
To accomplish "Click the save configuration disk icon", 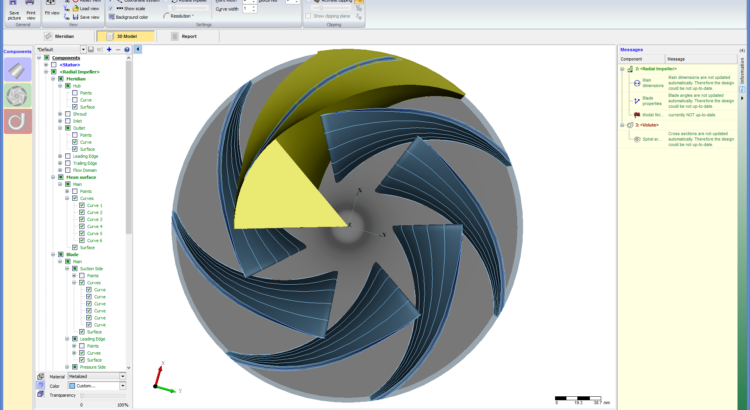I will click(91, 49).
